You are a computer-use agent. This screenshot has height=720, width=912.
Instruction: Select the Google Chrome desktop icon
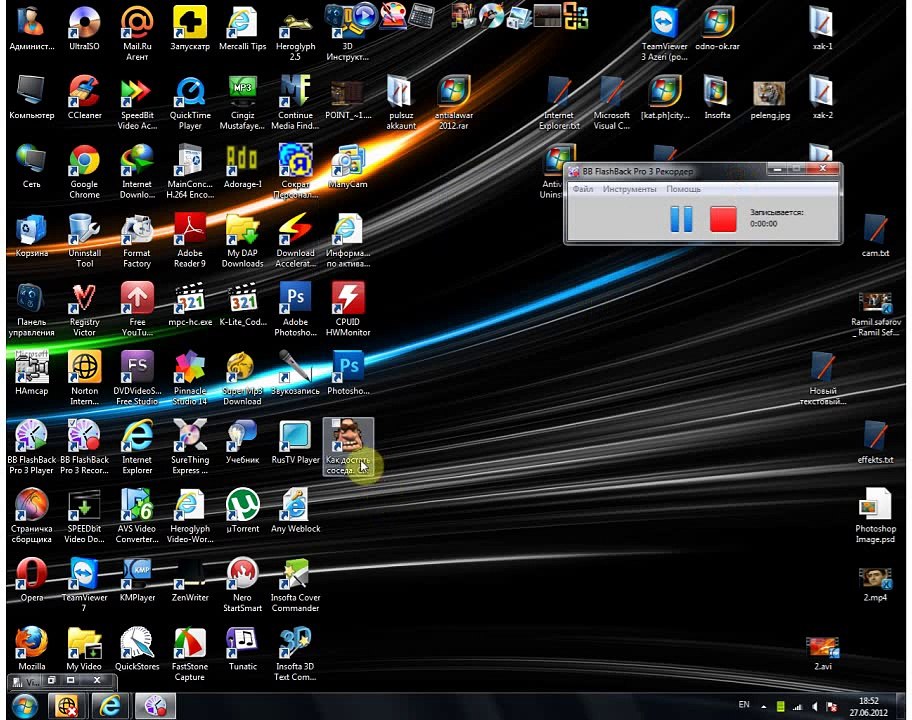tap(84, 172)
